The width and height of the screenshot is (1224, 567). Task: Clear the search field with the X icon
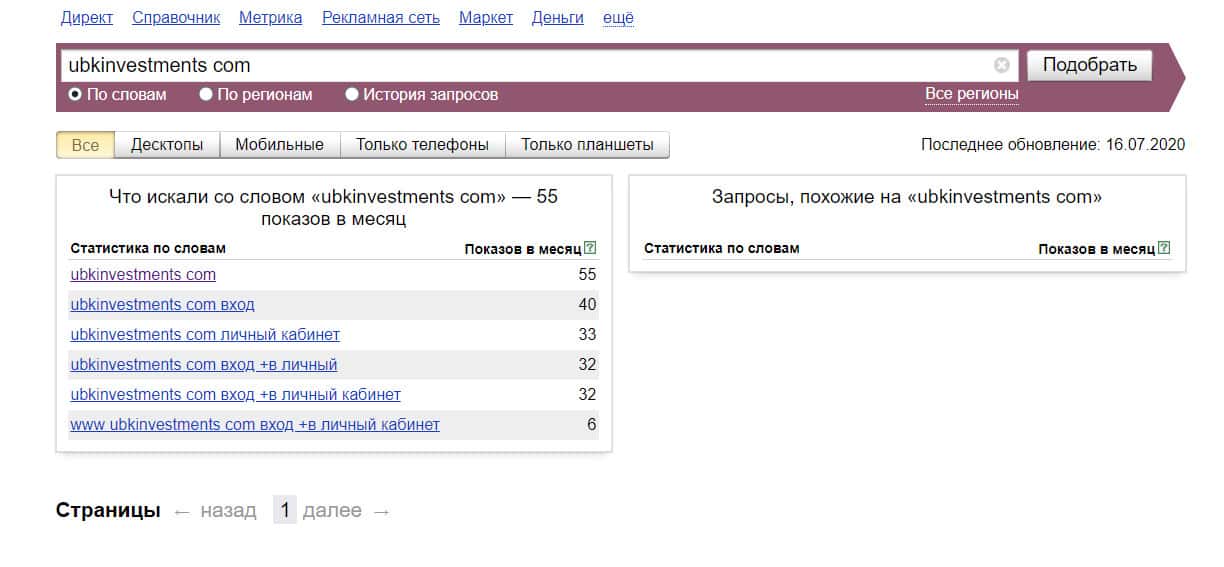[1001, 66]
